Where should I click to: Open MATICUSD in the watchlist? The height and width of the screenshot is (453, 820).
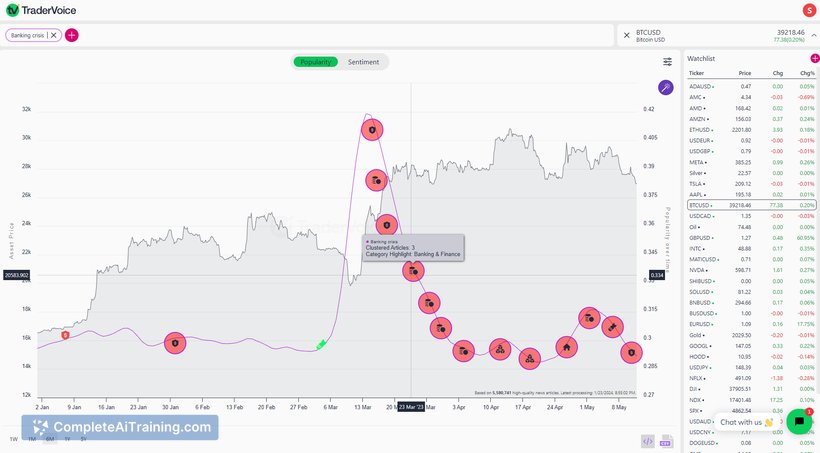click(751, 259)
